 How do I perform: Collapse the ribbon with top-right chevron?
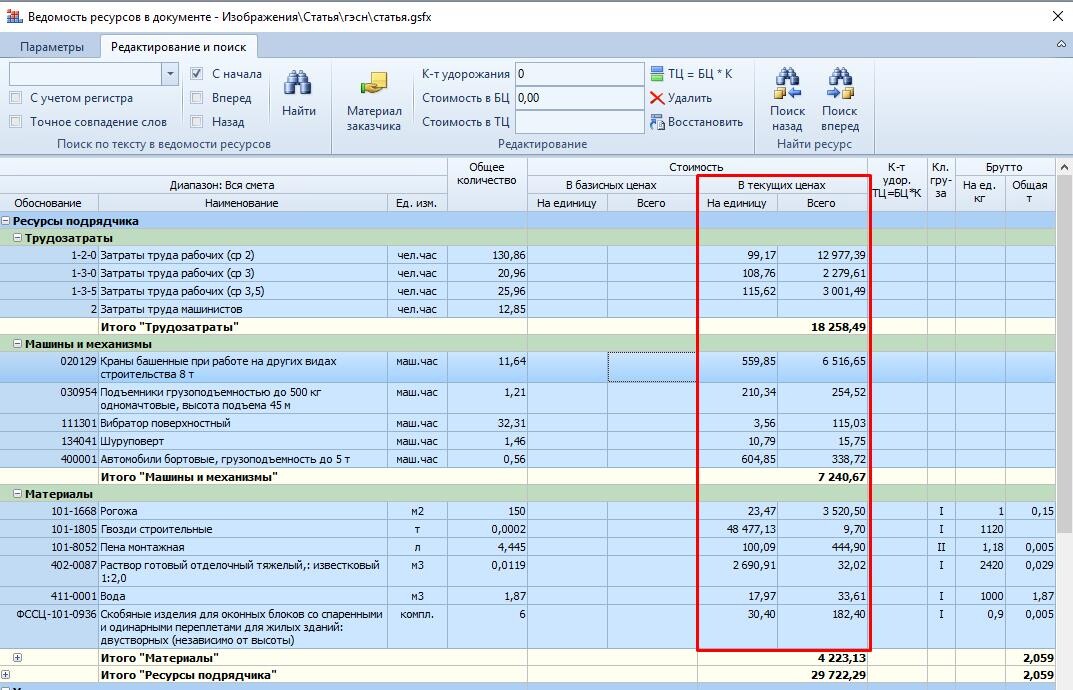point(1061,44)
